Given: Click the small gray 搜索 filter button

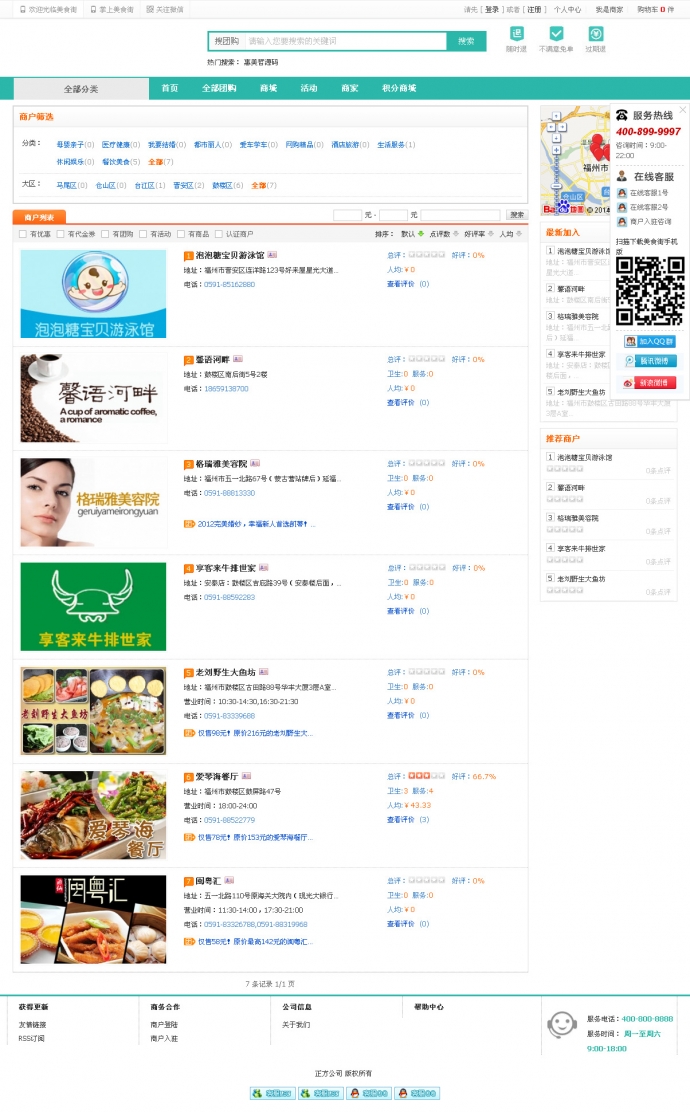Looking at the screenshot, I should click(517, 215).
